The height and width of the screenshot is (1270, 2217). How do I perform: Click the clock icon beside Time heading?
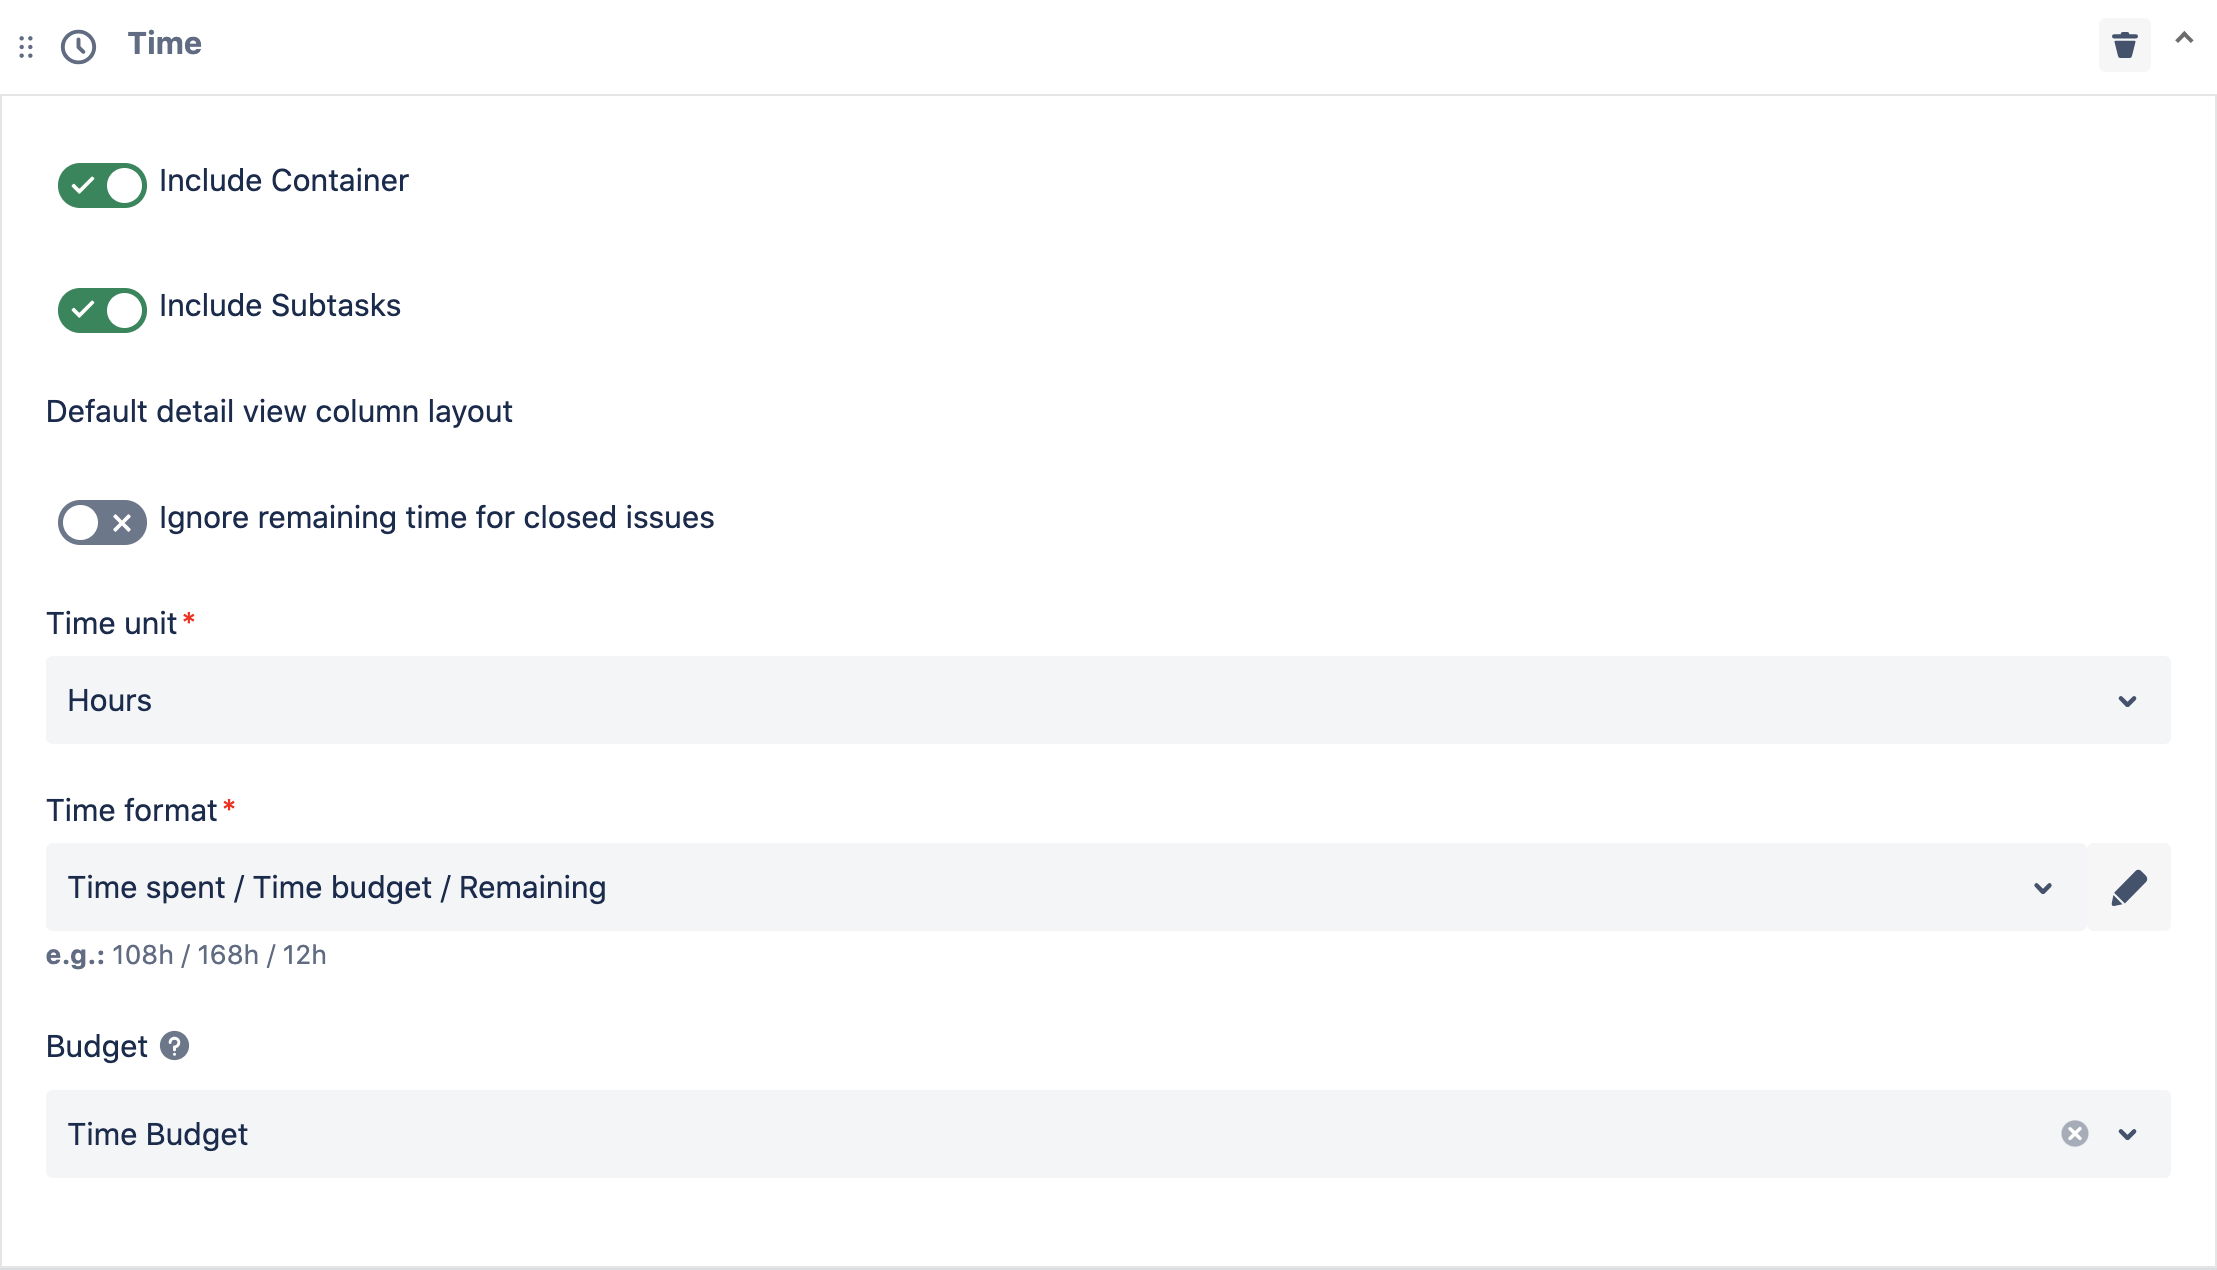tap(79, 44)
